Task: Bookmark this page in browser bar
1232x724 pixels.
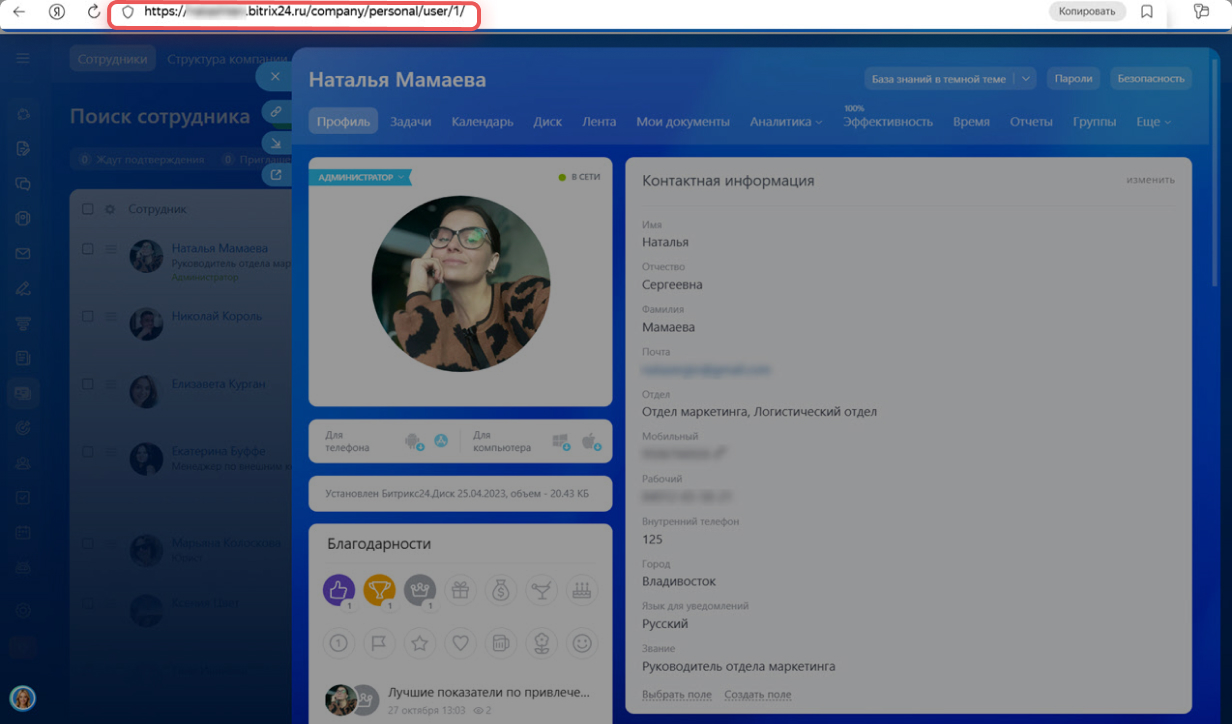Action: point(1147,12)
